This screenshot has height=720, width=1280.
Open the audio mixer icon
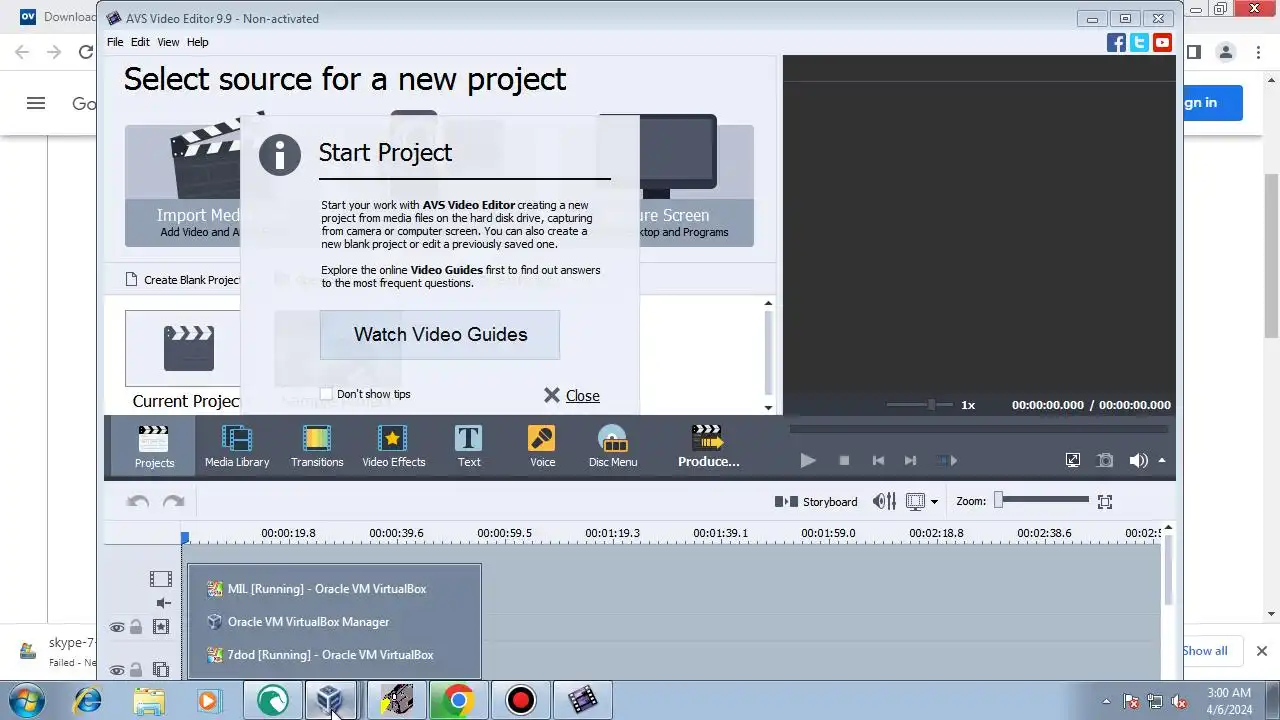[x=884, y=501]
